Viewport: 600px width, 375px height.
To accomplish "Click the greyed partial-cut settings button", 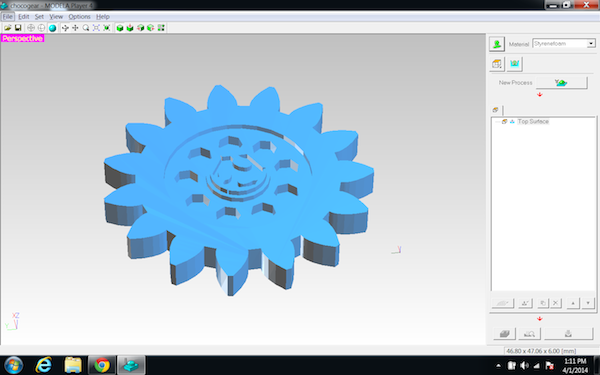I will (x=525, y=303).
